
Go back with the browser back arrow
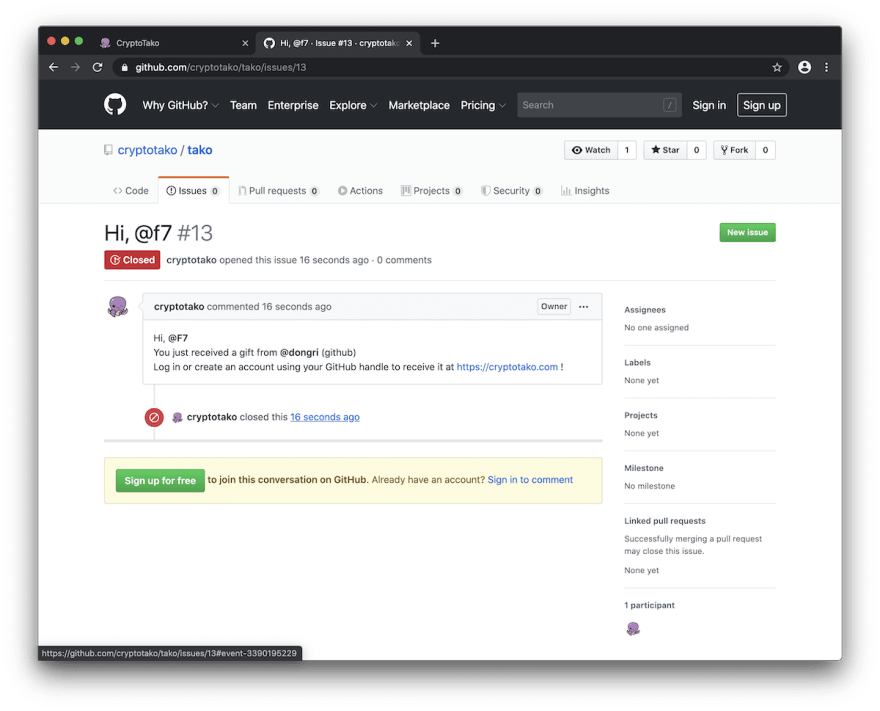click(x=53, y=67)
